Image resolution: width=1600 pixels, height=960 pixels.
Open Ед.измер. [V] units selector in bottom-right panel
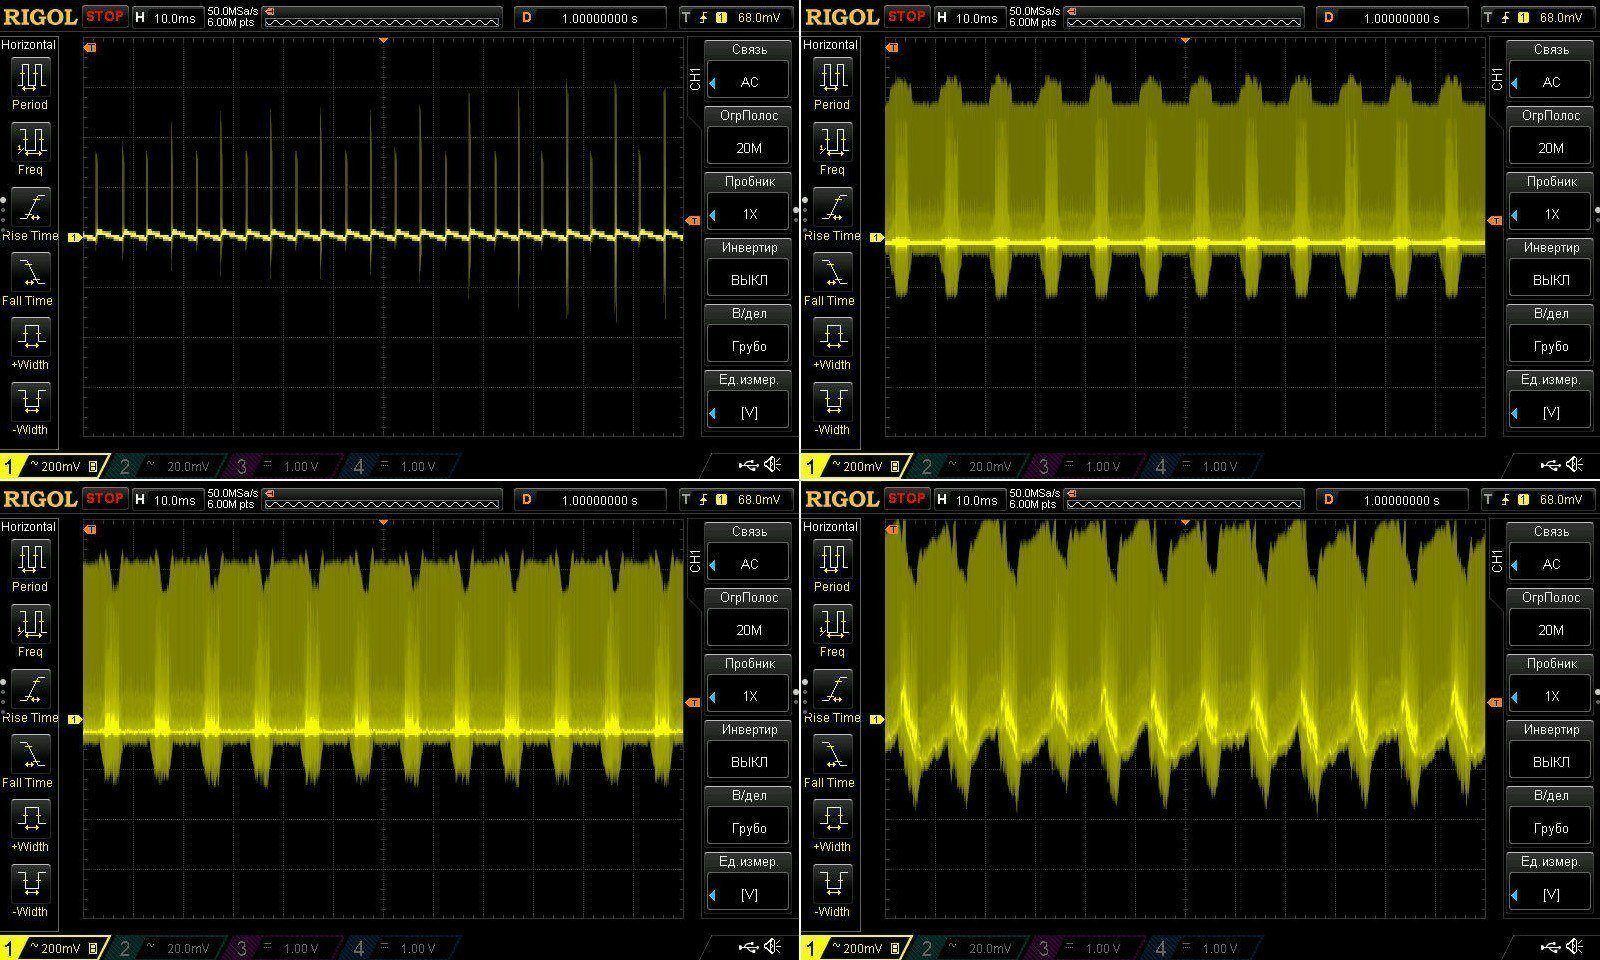pos(1550,894)
